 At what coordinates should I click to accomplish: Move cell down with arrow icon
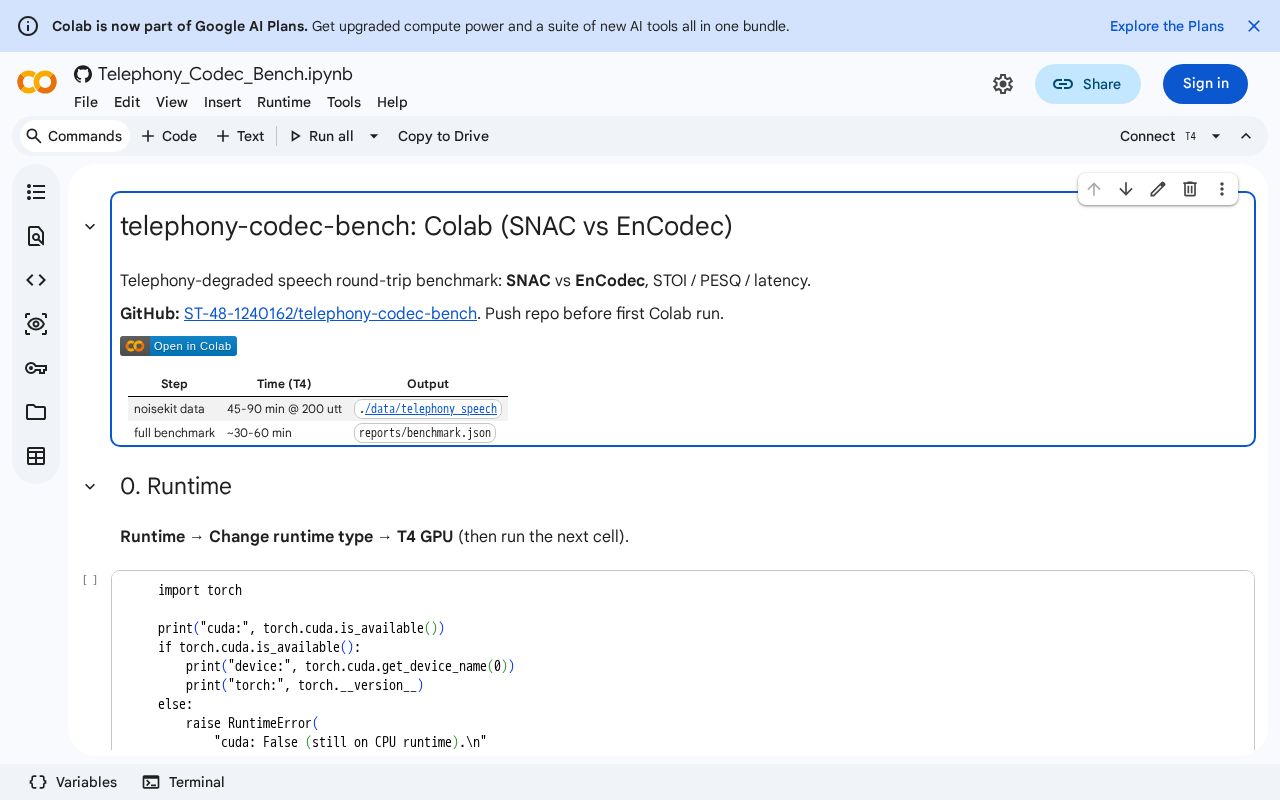(1126, 189)
